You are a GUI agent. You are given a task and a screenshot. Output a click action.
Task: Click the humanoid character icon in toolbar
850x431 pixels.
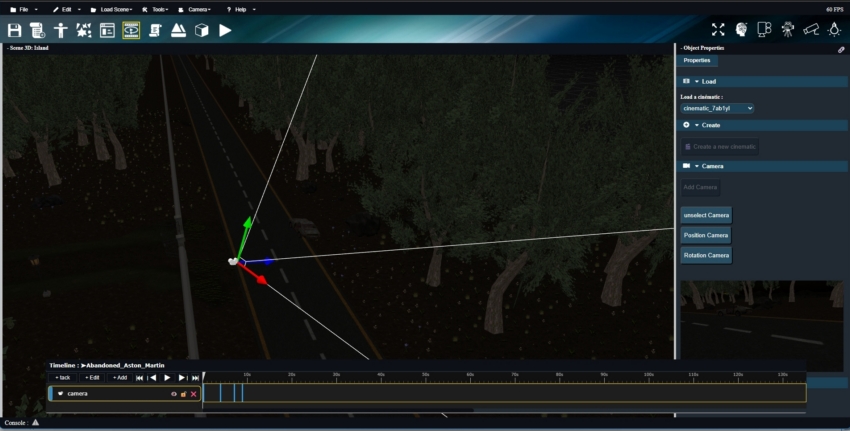[61, 30]
